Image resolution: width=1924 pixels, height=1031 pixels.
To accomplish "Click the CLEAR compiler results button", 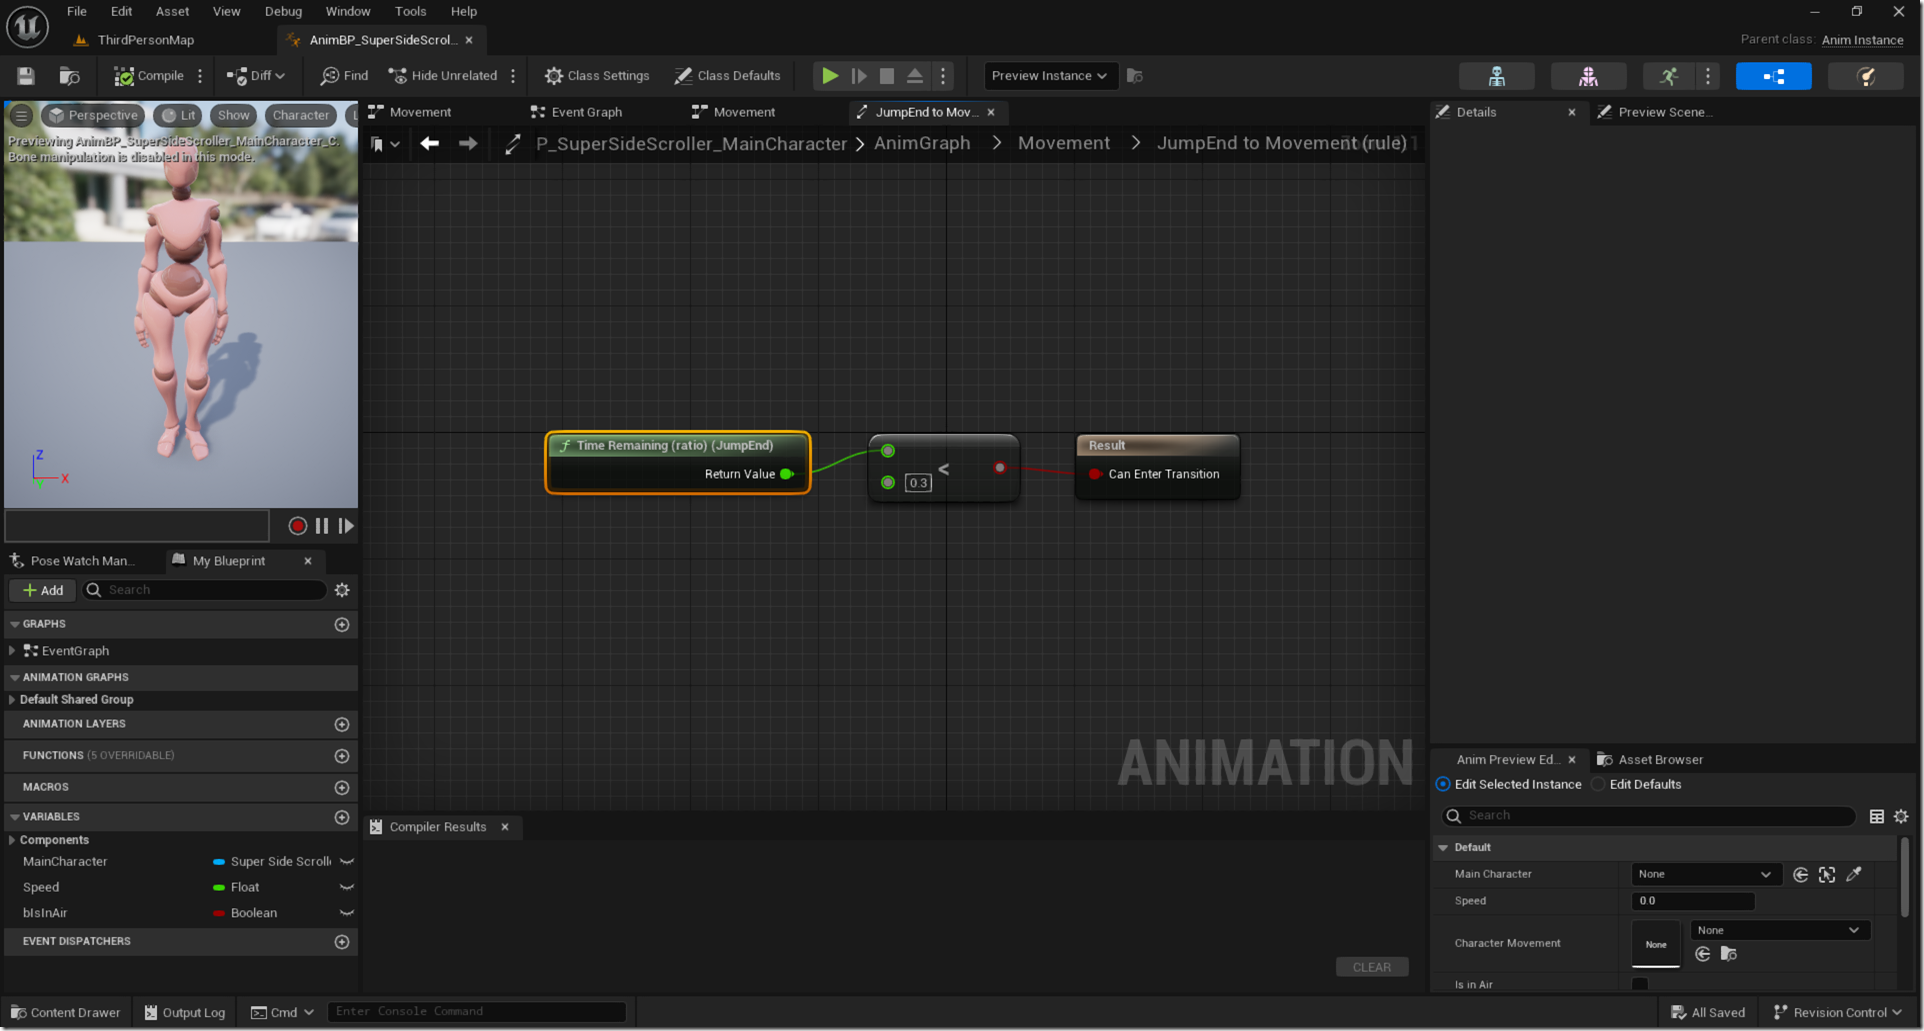I will click(1372, 967).
